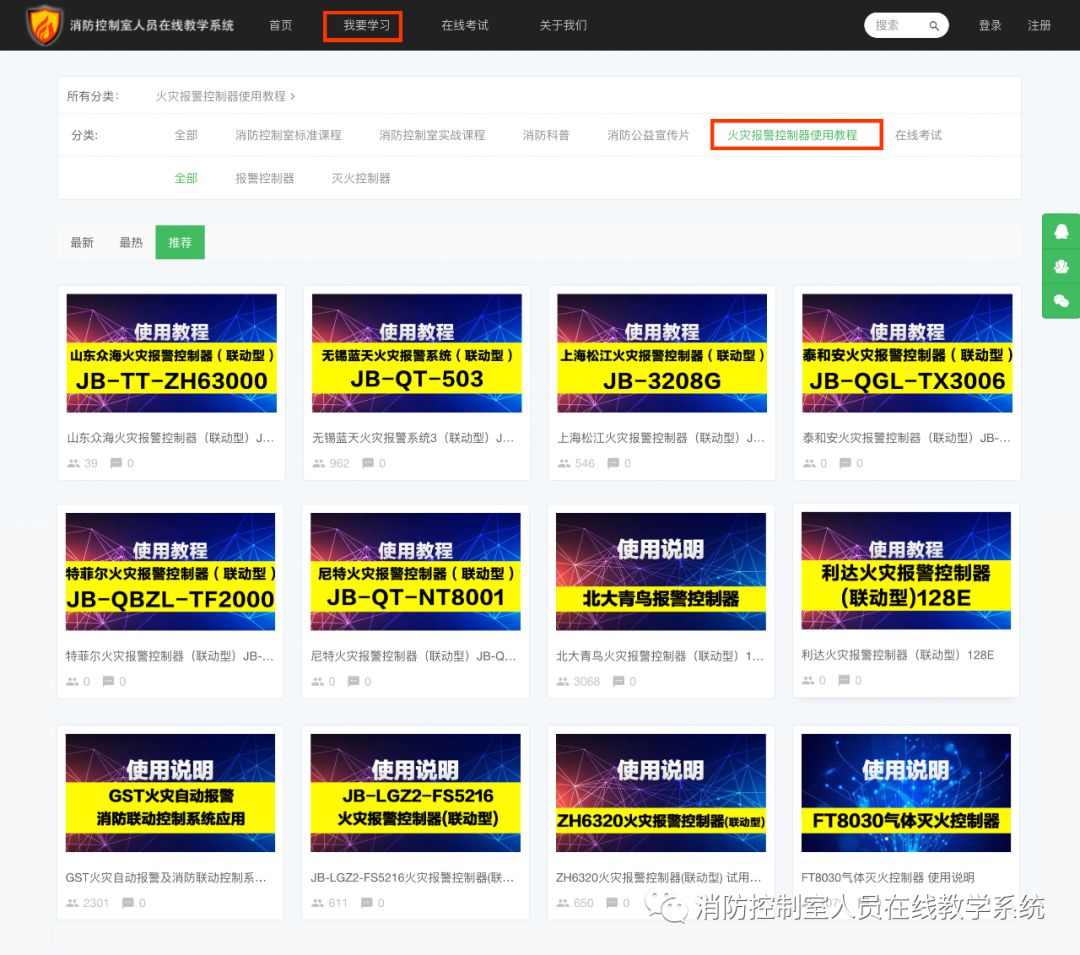
Task: Click the shield logo in header
Action: [x=44, y=25]
